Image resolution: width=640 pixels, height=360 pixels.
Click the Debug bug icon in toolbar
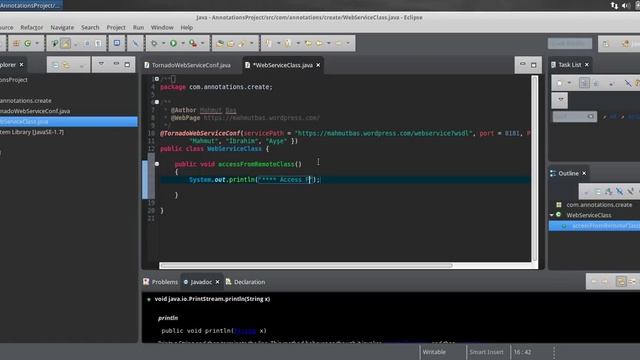[154, 43]
